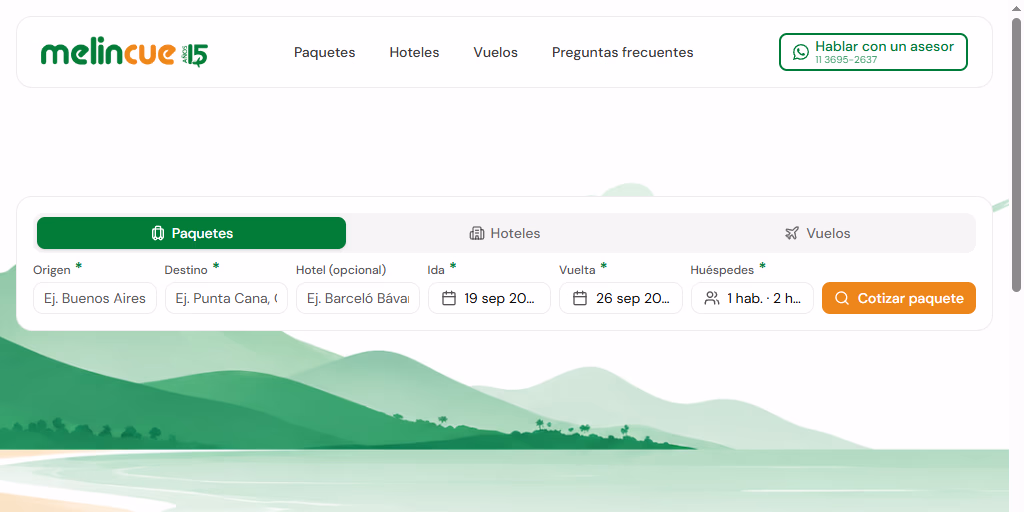
Task: Click the building icon on Hoteles tab
Action: pos(477,233)
